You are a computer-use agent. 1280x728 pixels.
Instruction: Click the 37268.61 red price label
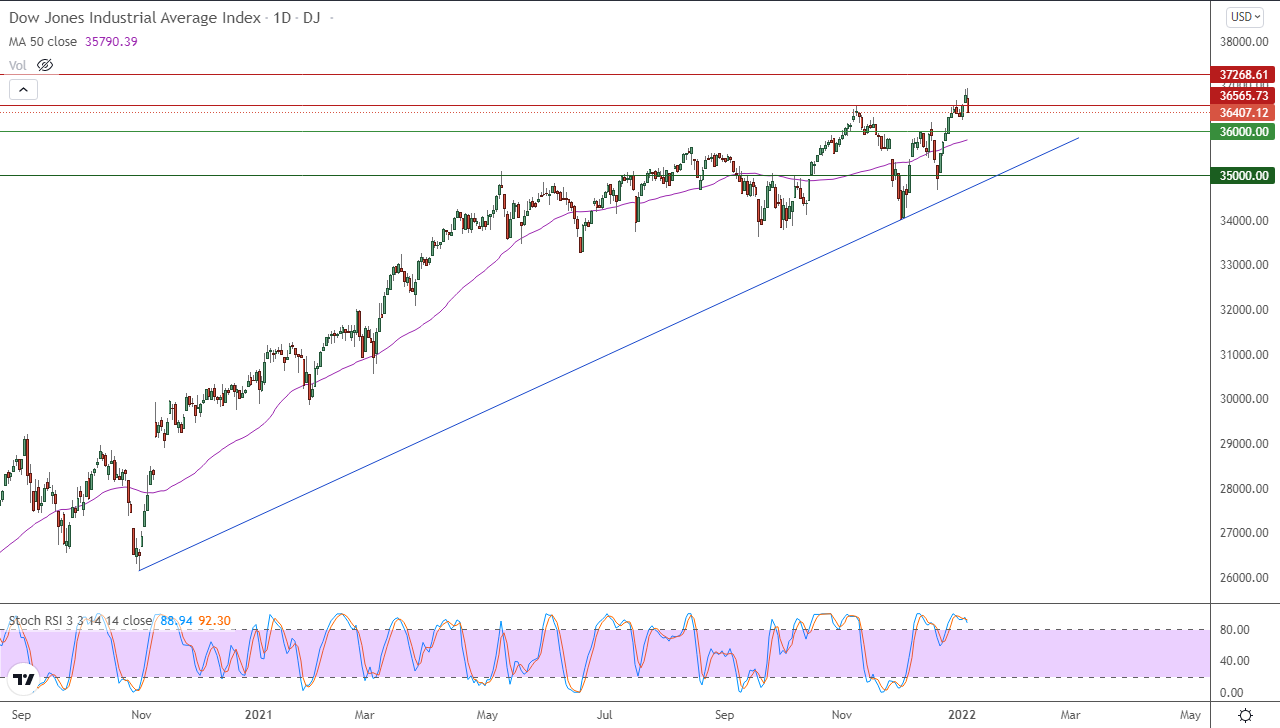1242,75
